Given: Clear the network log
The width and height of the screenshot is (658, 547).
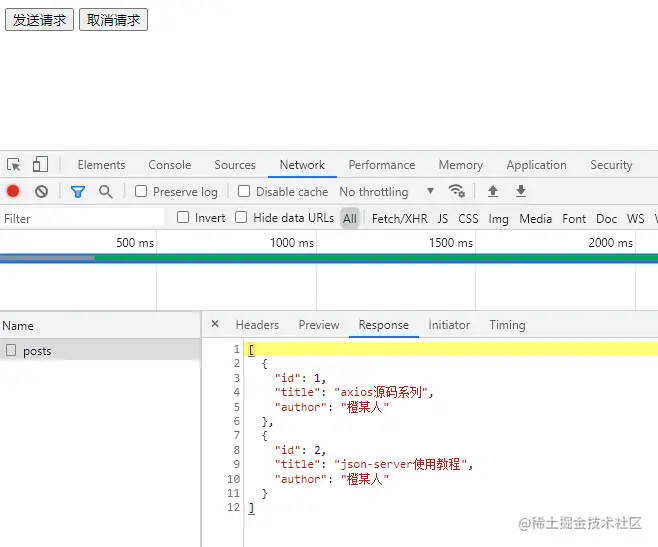Looking at the screenshot, I should 41,191.
